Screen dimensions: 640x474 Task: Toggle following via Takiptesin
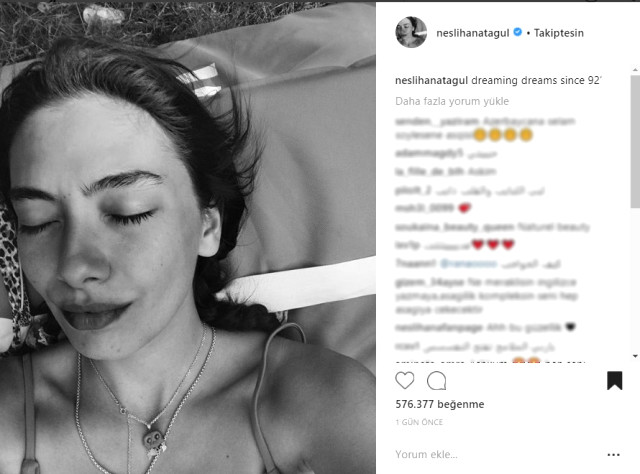click(x=559, y=33)
